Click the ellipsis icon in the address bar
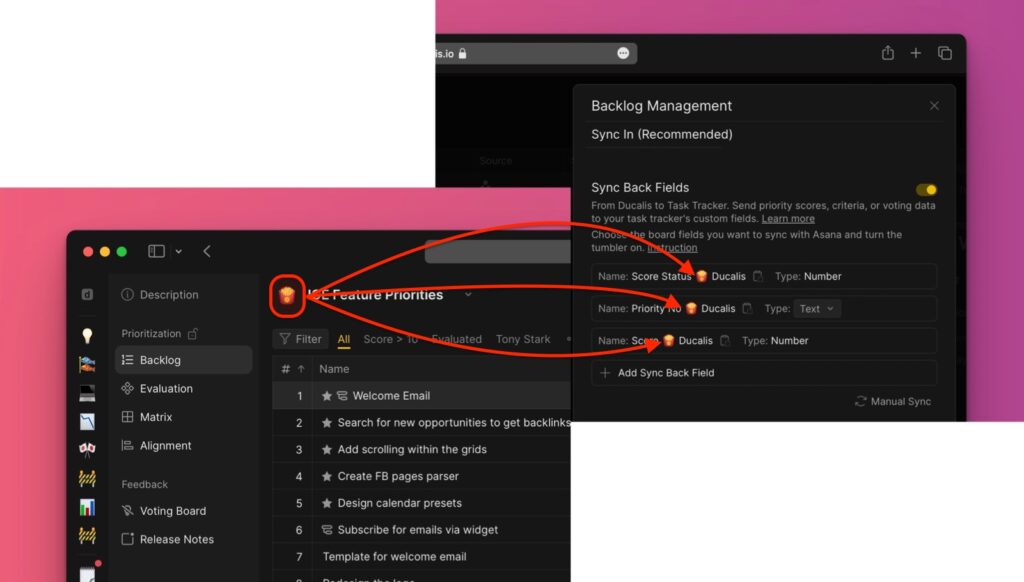1024x582 pixels. pos(623,54)
